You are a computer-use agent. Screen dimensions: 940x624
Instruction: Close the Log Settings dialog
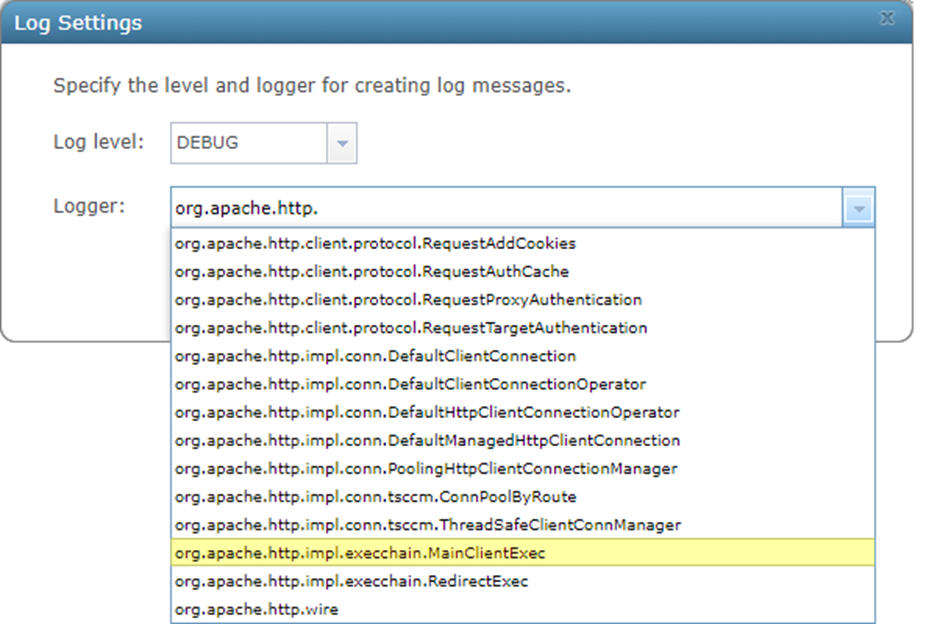(887, 19)
